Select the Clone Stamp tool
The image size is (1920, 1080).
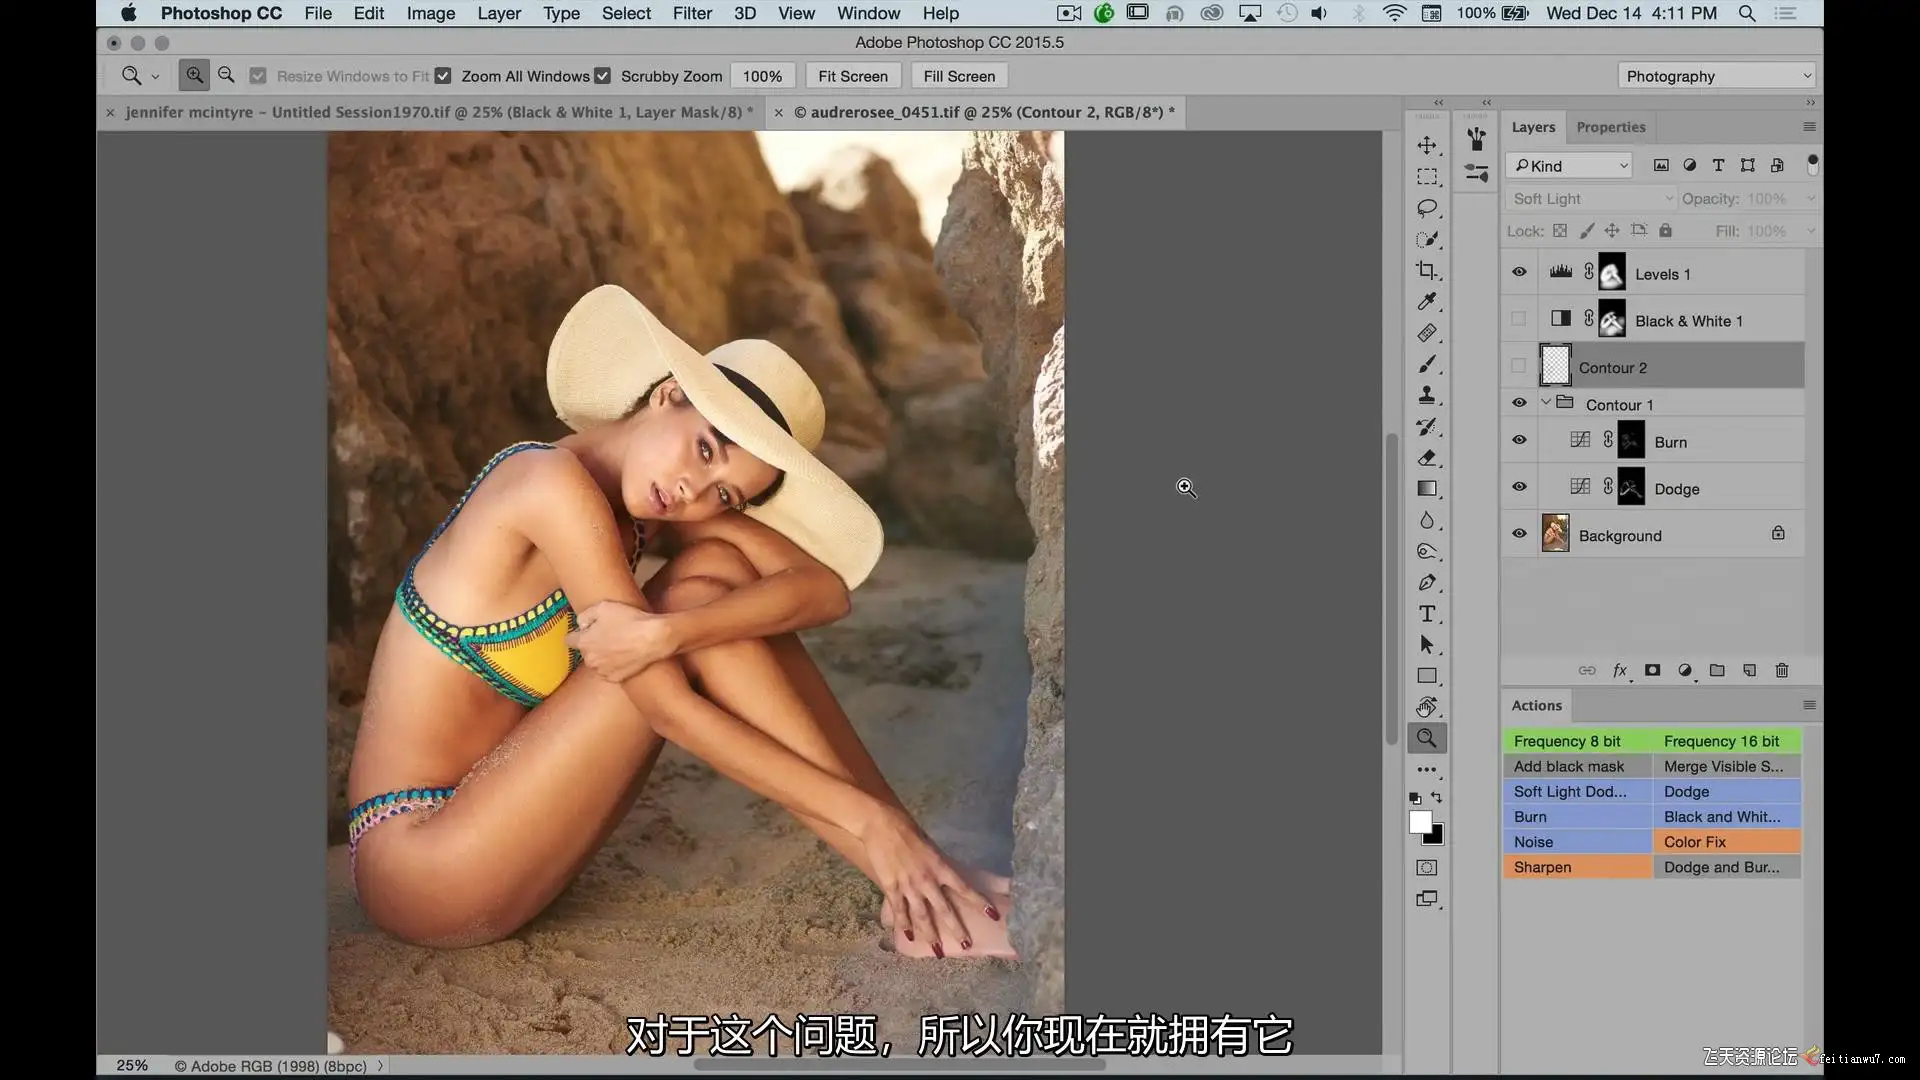point(1427,395)
